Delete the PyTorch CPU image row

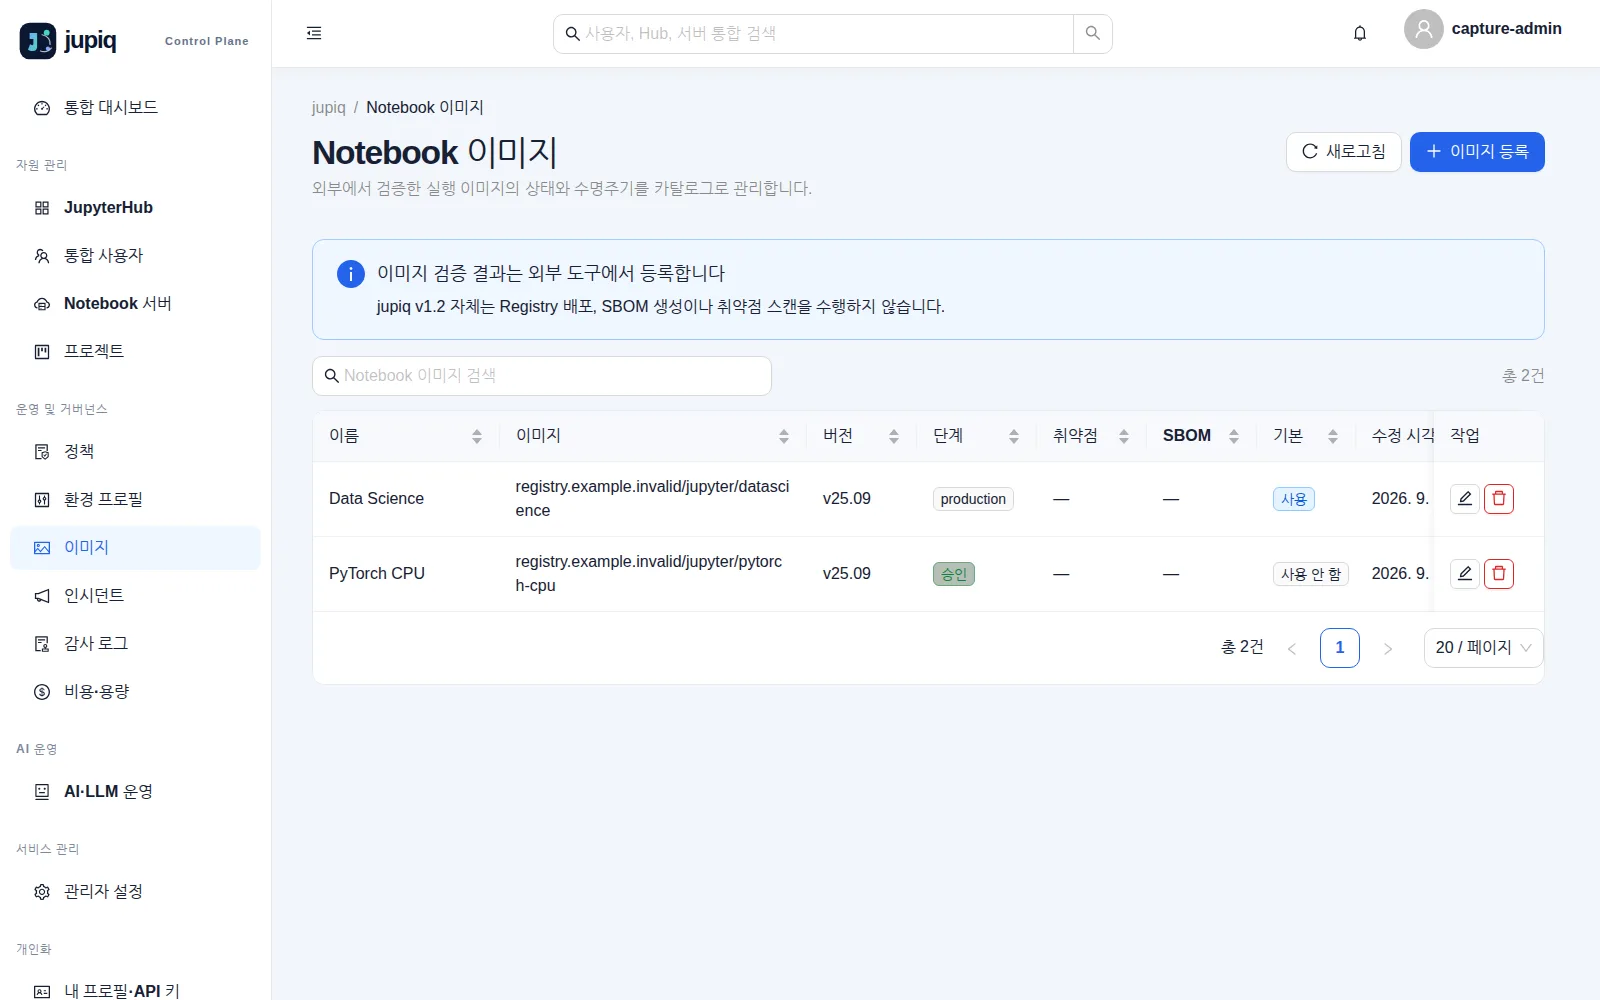1498,573
